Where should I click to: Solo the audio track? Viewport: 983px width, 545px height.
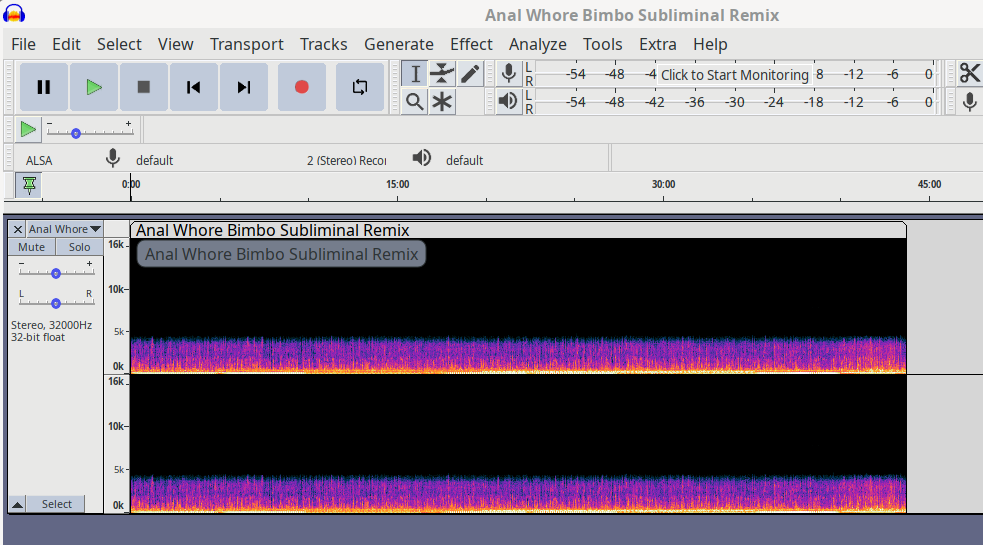pos(79,247)
